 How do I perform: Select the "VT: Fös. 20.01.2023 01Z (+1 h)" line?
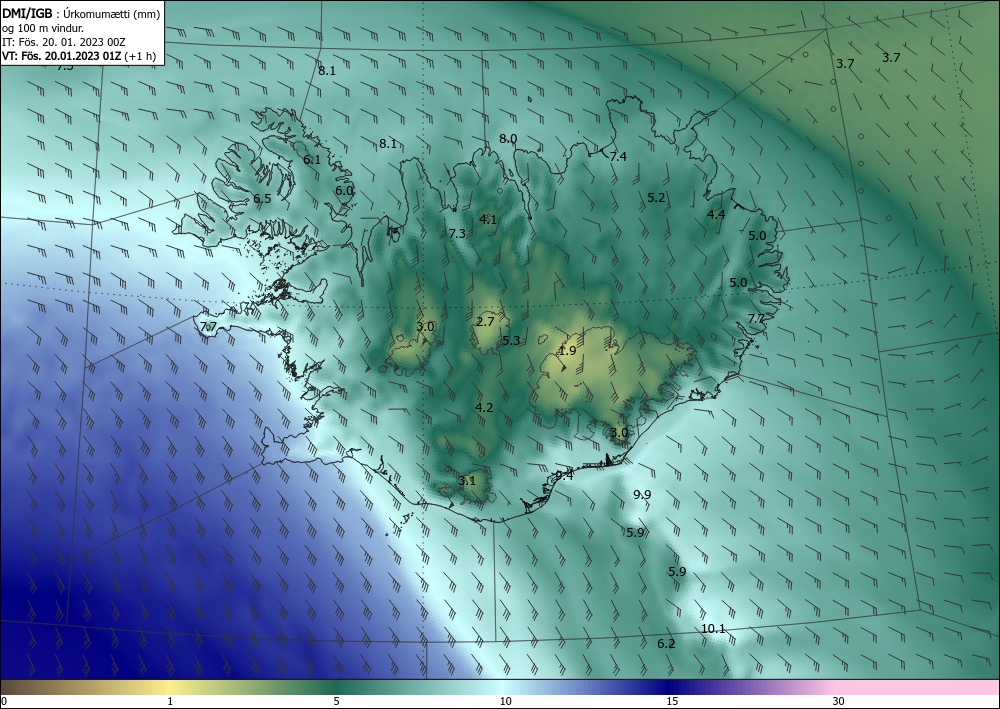point(78,56)
